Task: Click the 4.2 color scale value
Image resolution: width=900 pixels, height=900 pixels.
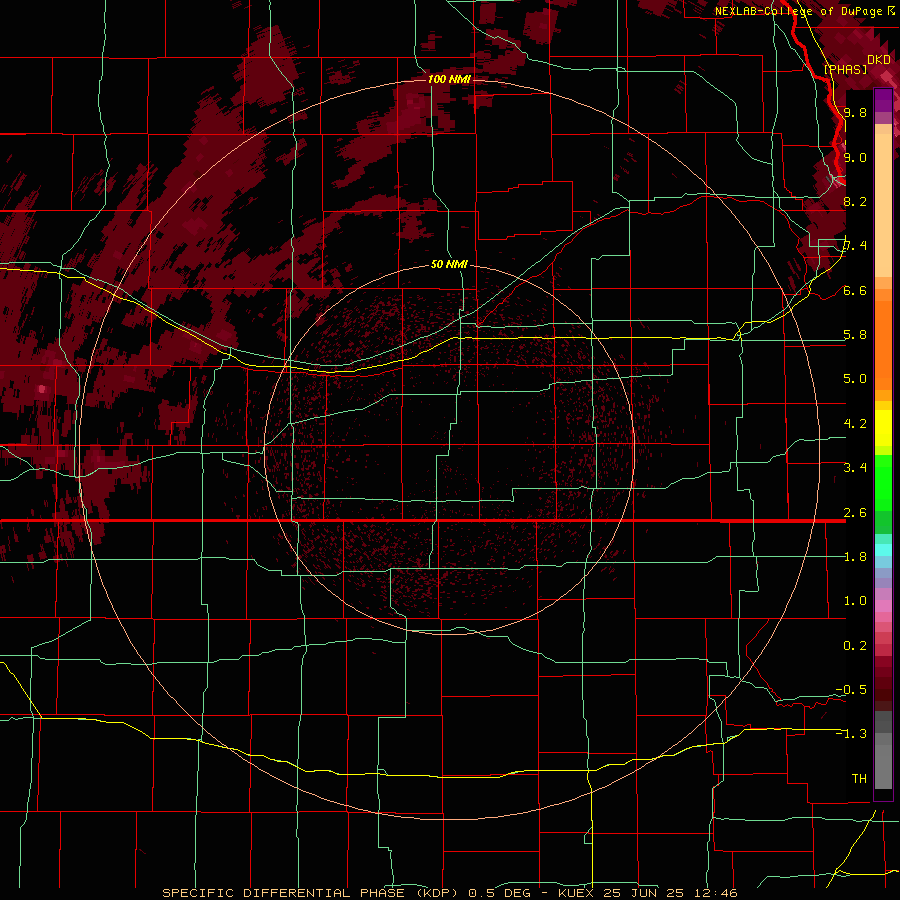Action: pos(855,424)
